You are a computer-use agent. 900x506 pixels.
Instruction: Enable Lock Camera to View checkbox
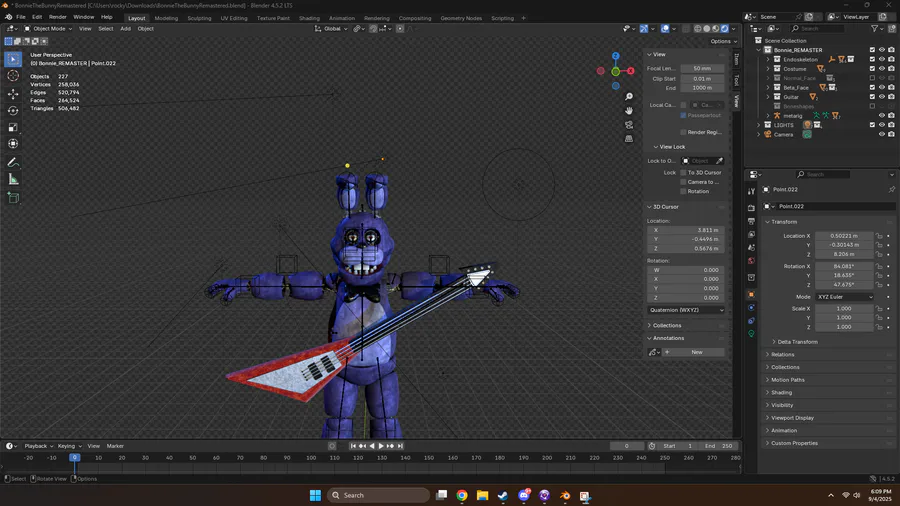point(683,182)
